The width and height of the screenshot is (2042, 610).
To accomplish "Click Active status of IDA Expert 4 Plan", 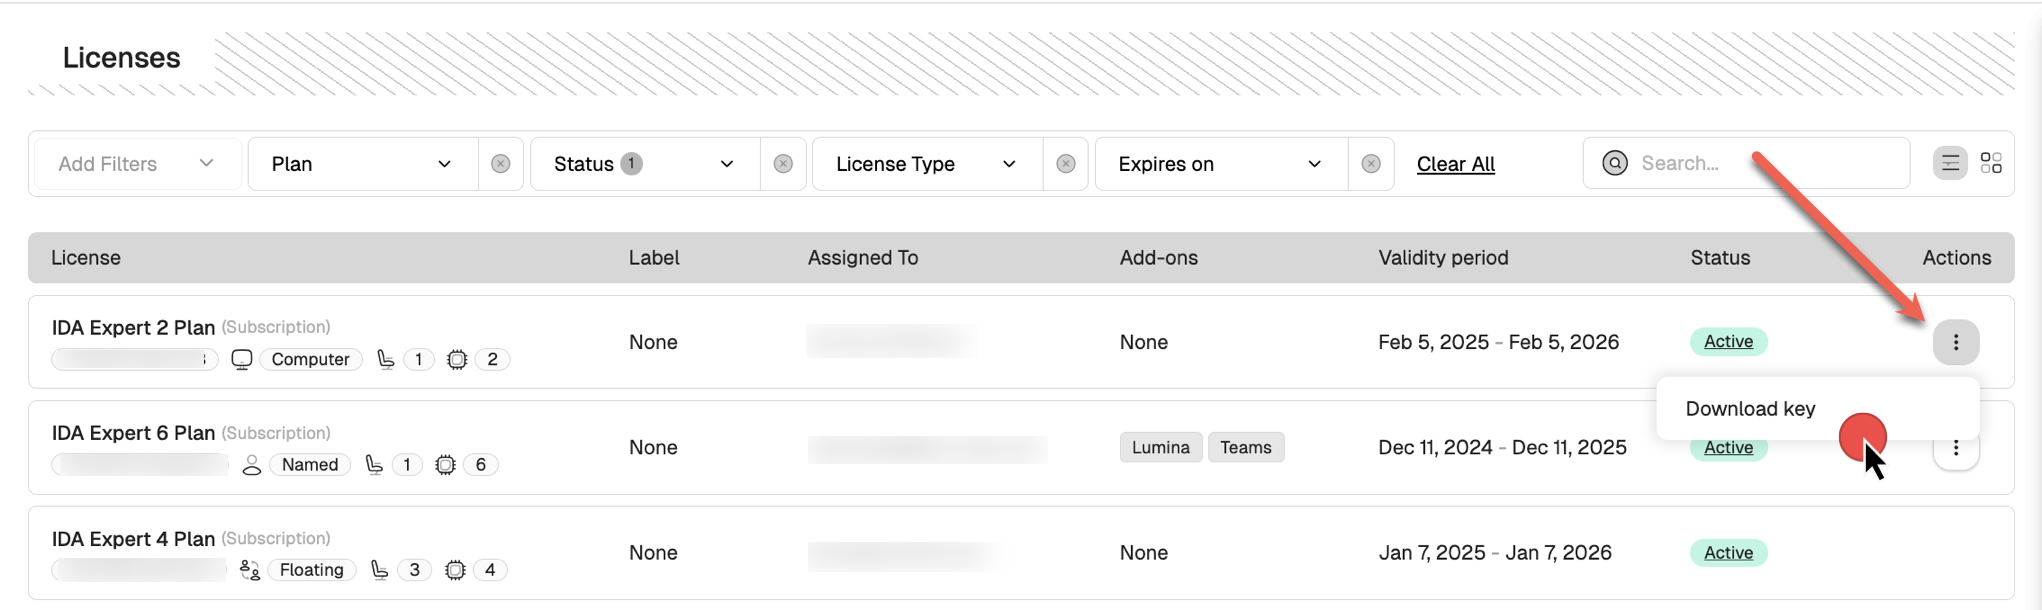I will [x=1728, y=553].
